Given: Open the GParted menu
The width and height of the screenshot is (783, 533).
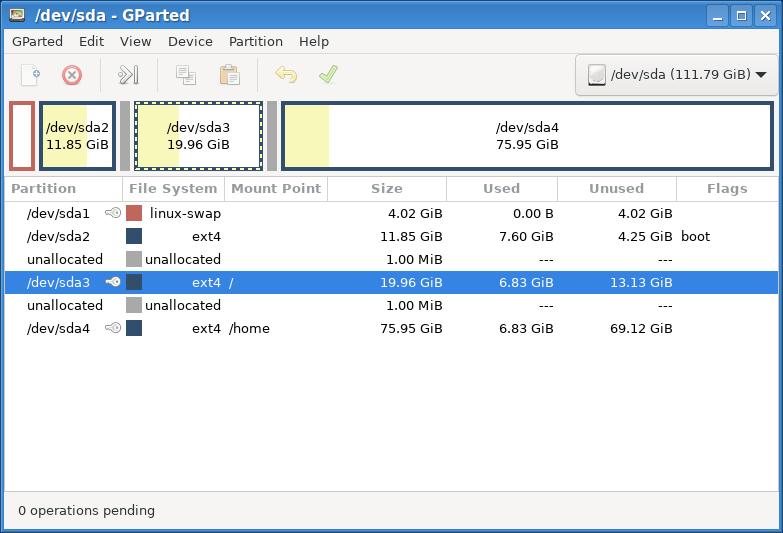Looking at the screenshot, I should click(37, 41).
